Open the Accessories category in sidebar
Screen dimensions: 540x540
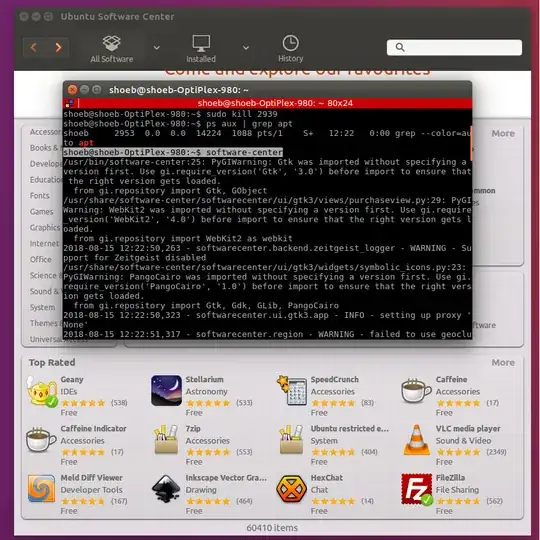point(46,132)
